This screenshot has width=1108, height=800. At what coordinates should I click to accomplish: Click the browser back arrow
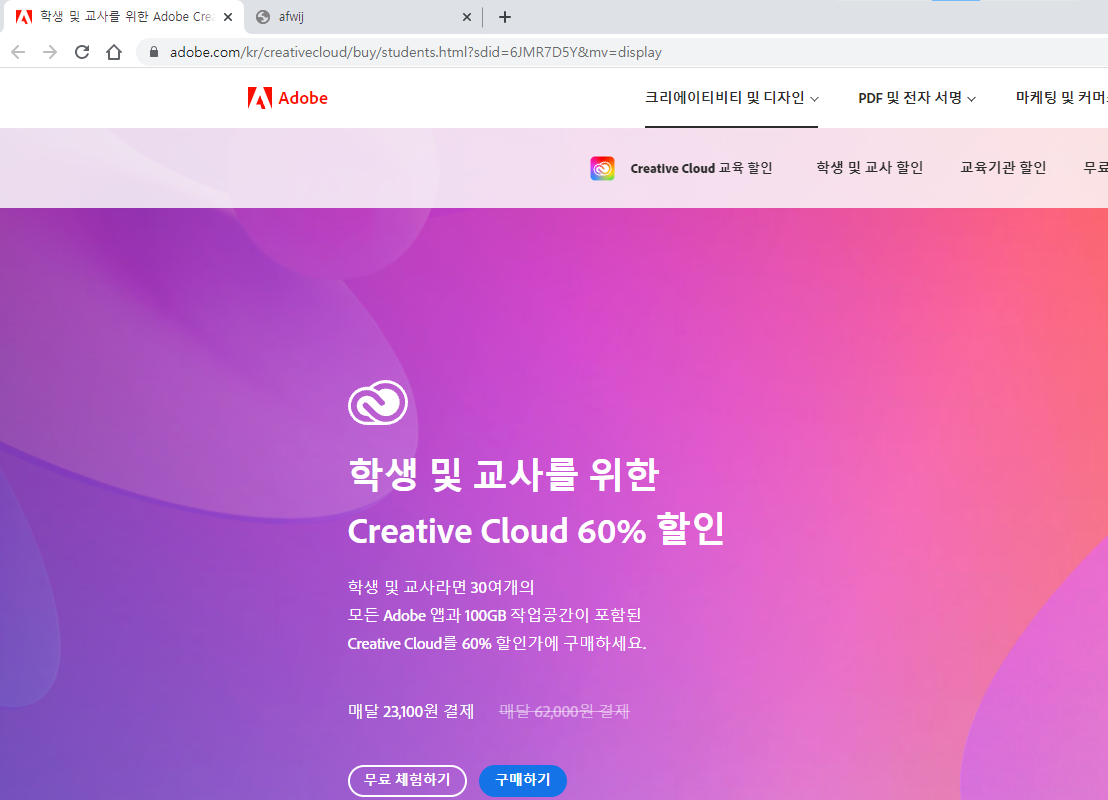(18, 52)
